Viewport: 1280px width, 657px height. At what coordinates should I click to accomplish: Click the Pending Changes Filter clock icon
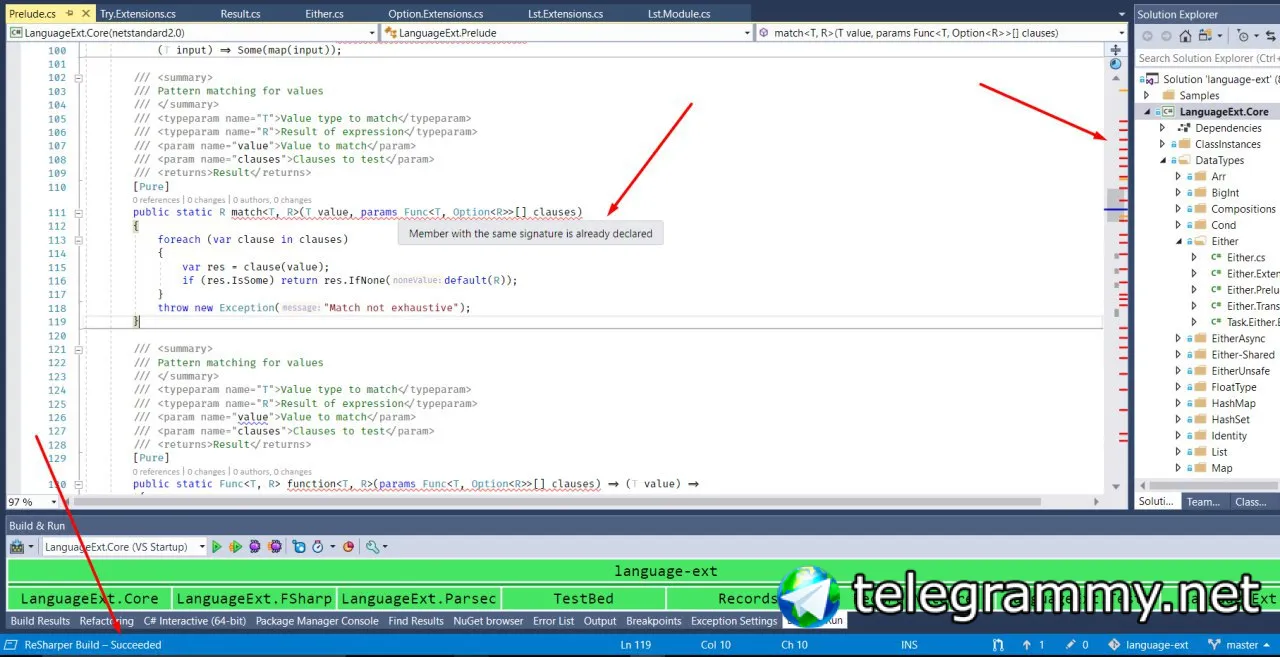(1243, 36)
